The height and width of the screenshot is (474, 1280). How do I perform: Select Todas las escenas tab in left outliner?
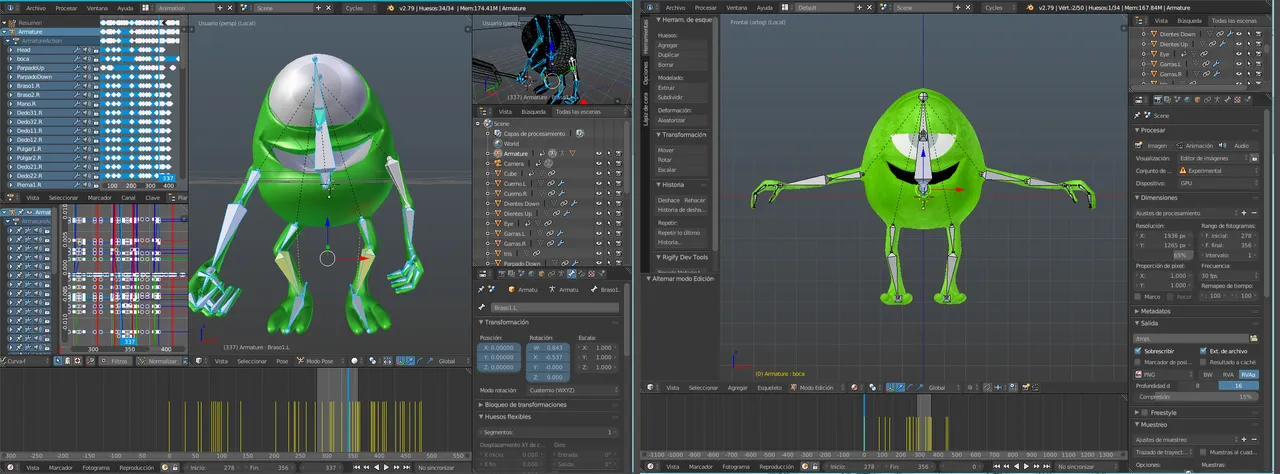[580, 111]
